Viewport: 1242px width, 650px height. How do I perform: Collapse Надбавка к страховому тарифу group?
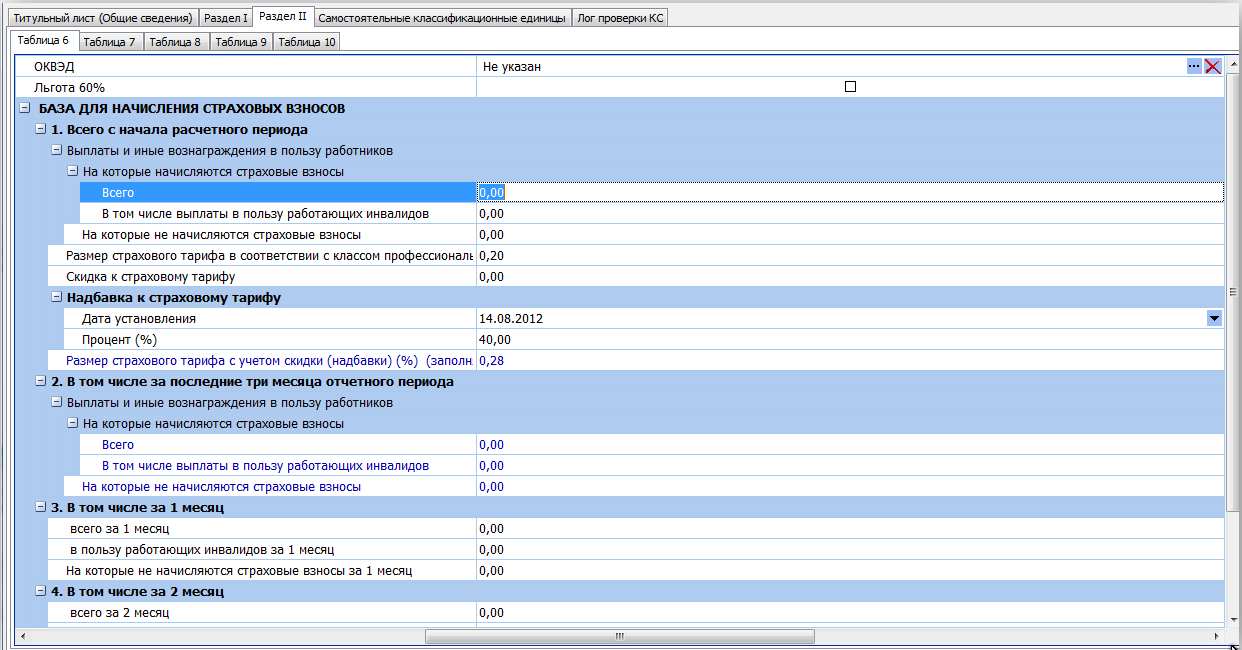click(x=56, y=297)
